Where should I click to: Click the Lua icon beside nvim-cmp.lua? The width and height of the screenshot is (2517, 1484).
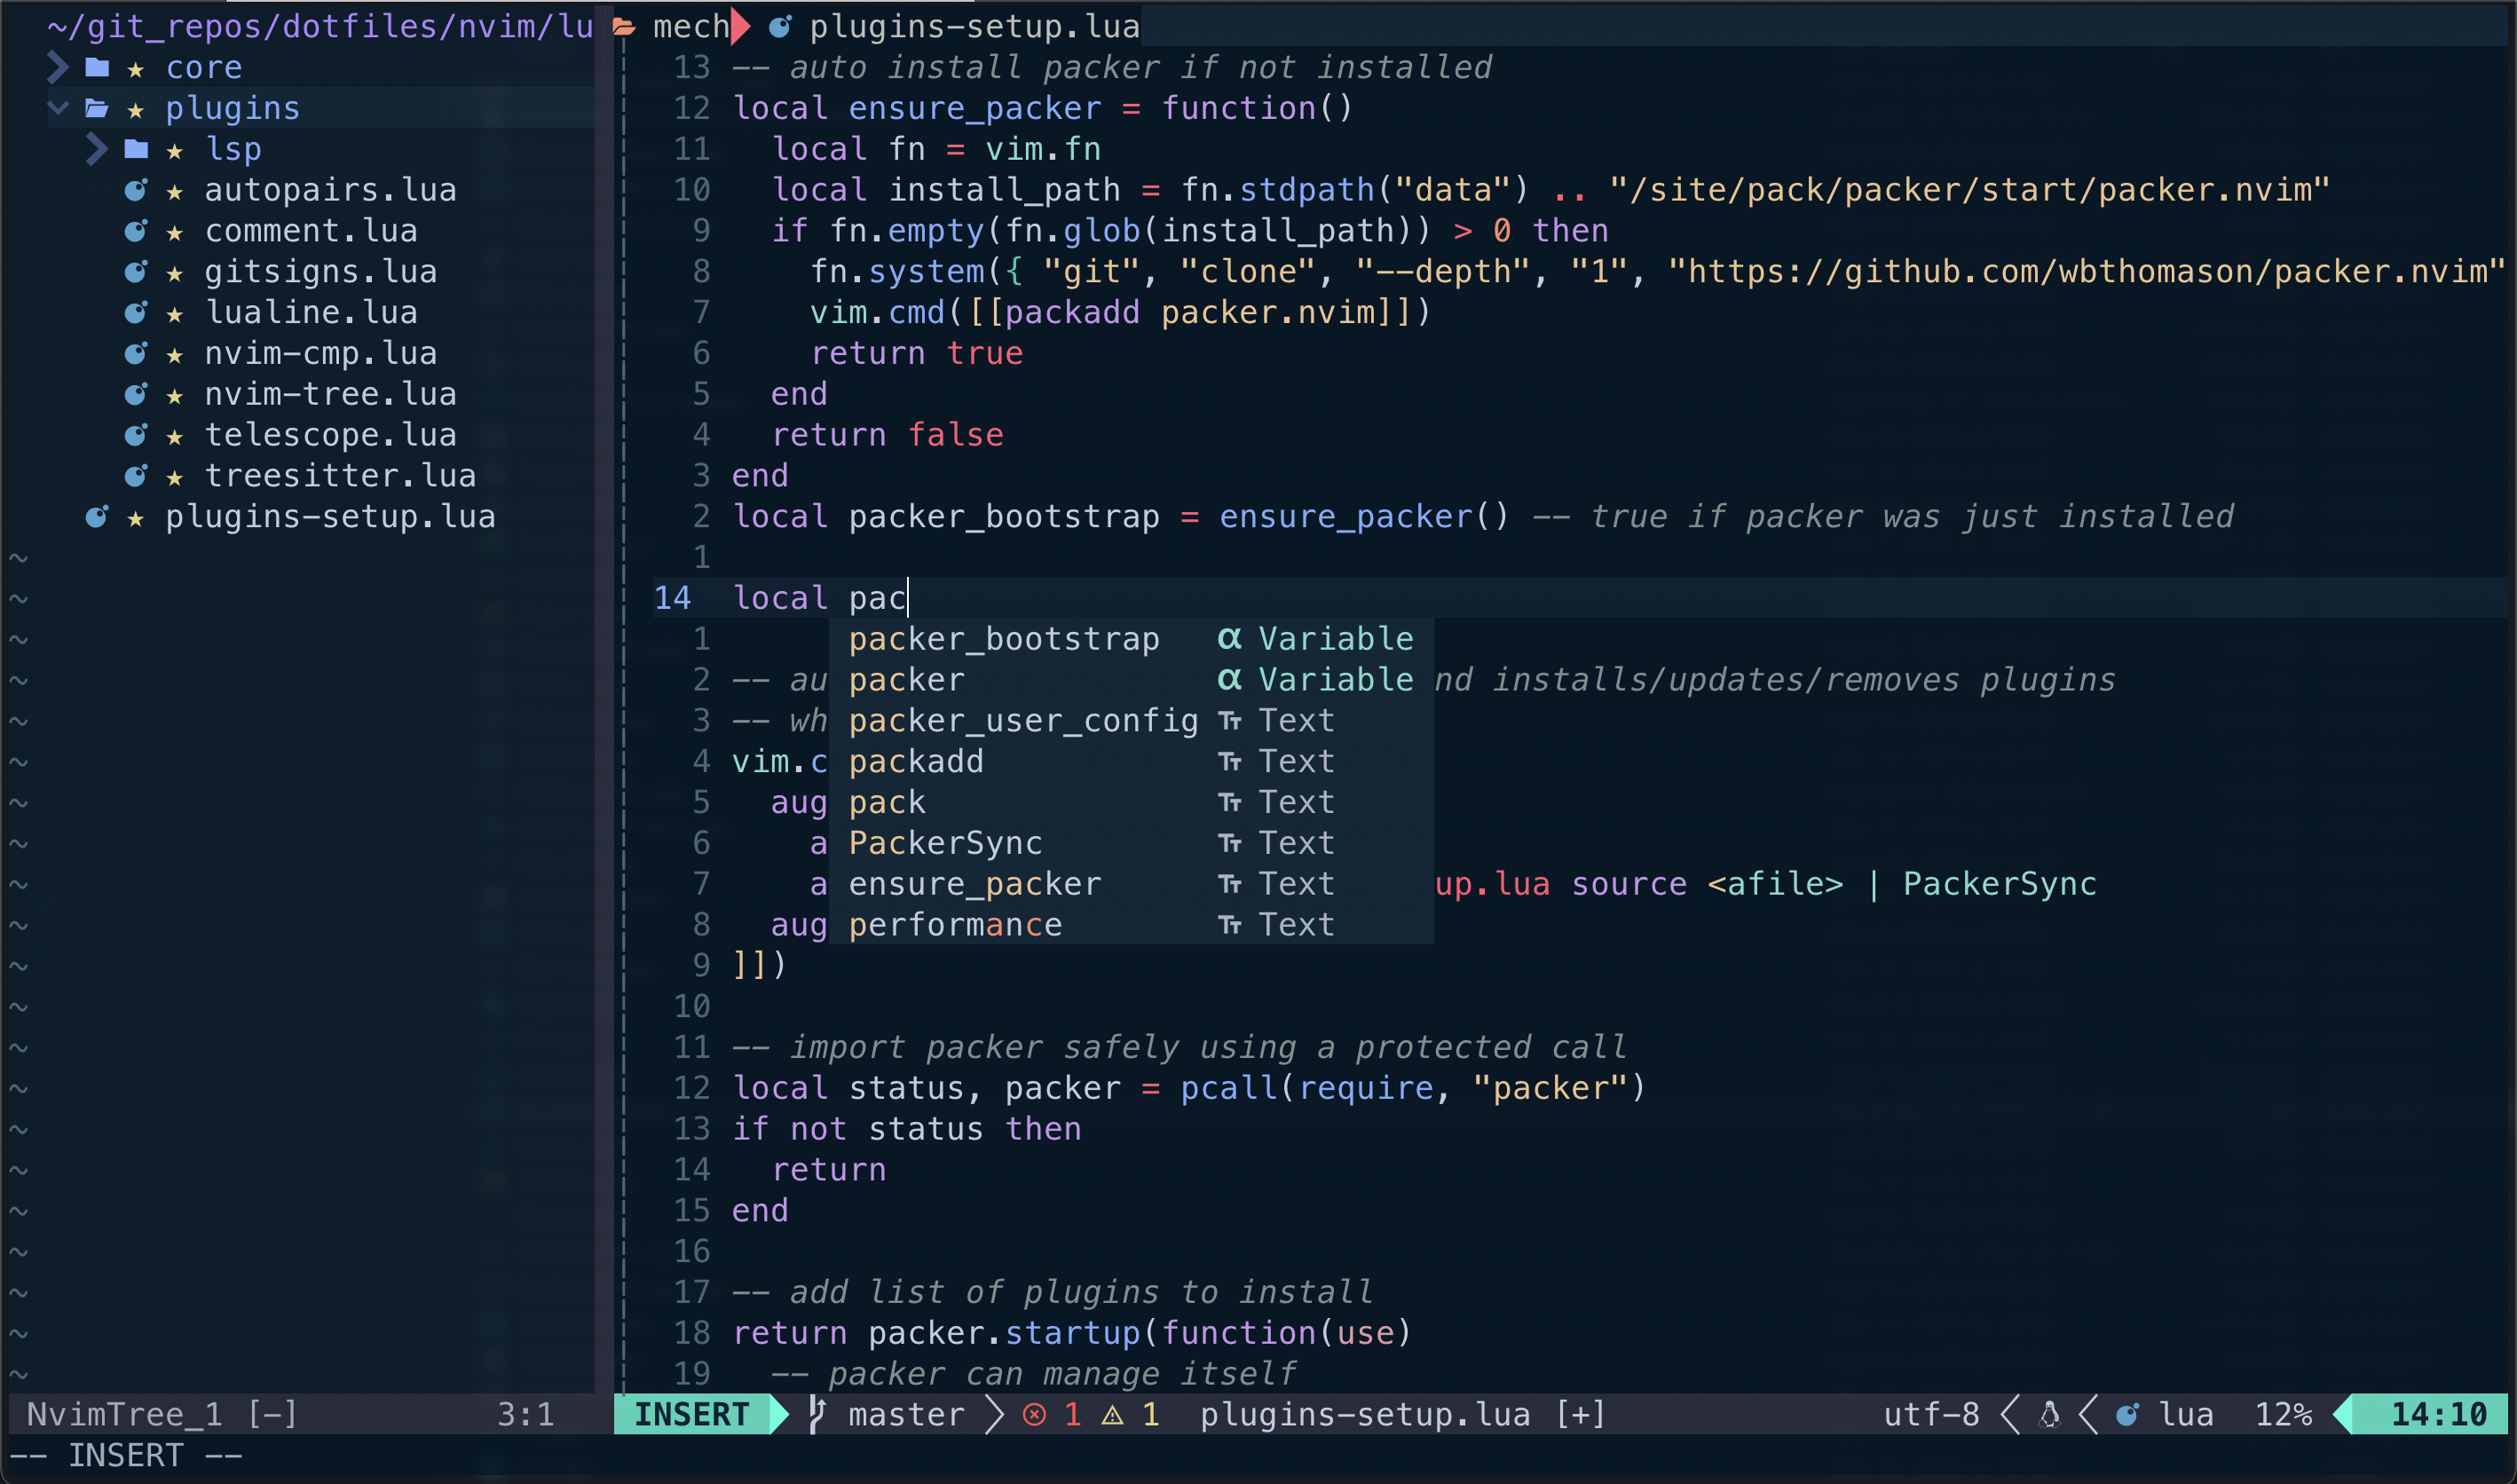[x=136, y=353]
